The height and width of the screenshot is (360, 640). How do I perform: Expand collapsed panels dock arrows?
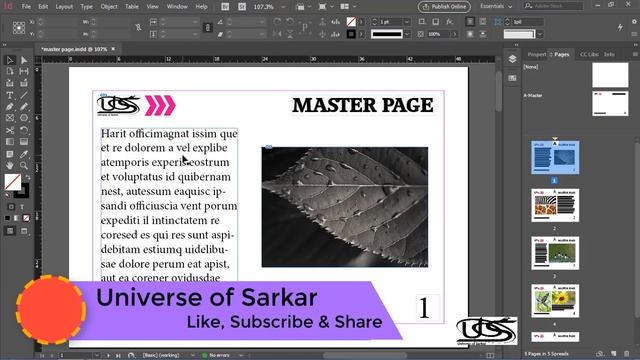(x=516, y=45)
